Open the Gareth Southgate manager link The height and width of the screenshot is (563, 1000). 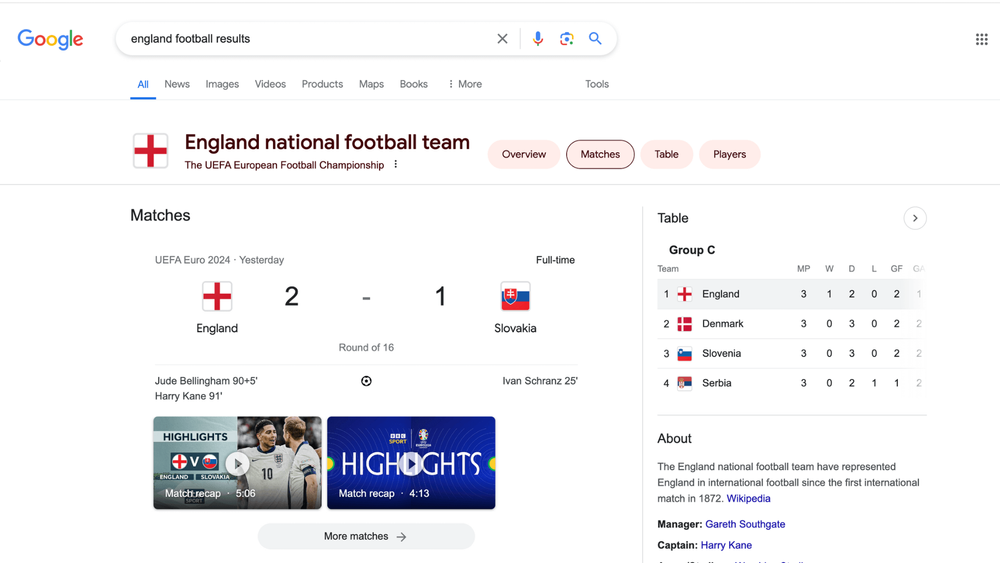[745, 524]
